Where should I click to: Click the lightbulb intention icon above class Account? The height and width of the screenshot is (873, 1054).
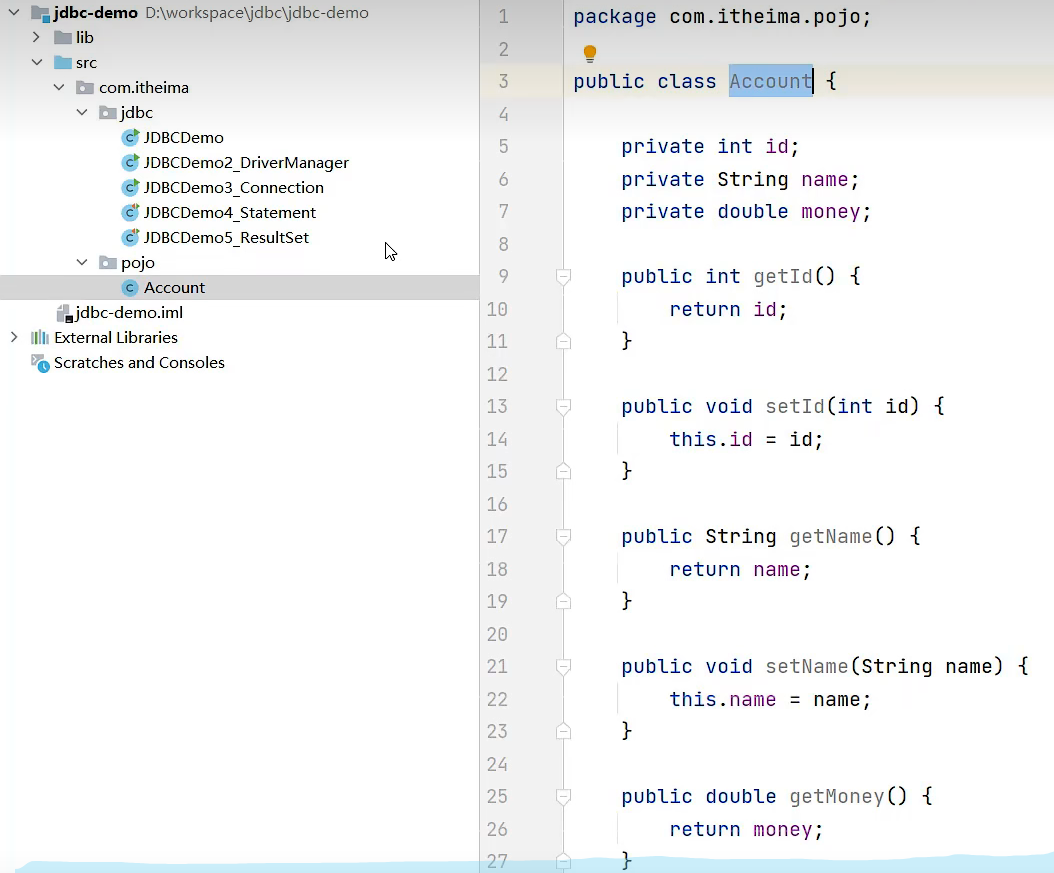coord(589,52)
